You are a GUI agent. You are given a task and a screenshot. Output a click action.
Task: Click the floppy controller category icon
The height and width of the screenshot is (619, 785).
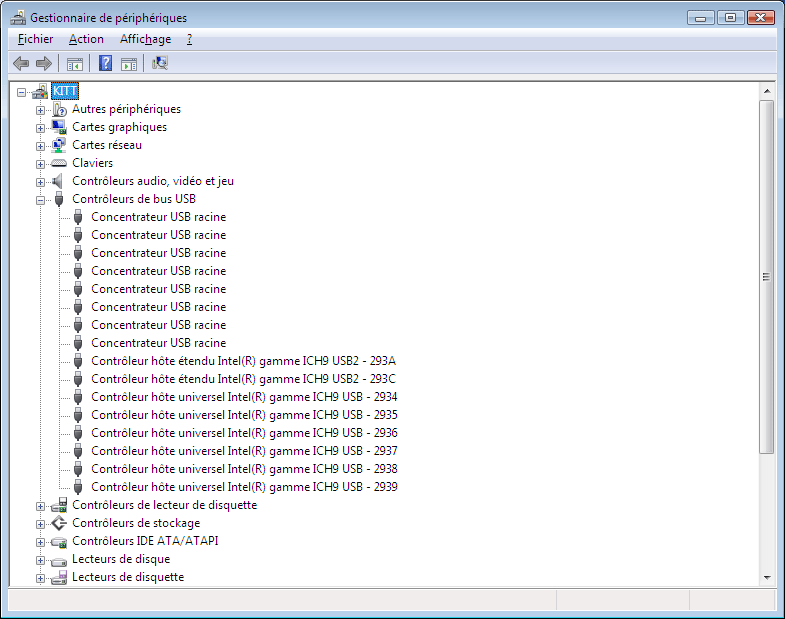59,505
